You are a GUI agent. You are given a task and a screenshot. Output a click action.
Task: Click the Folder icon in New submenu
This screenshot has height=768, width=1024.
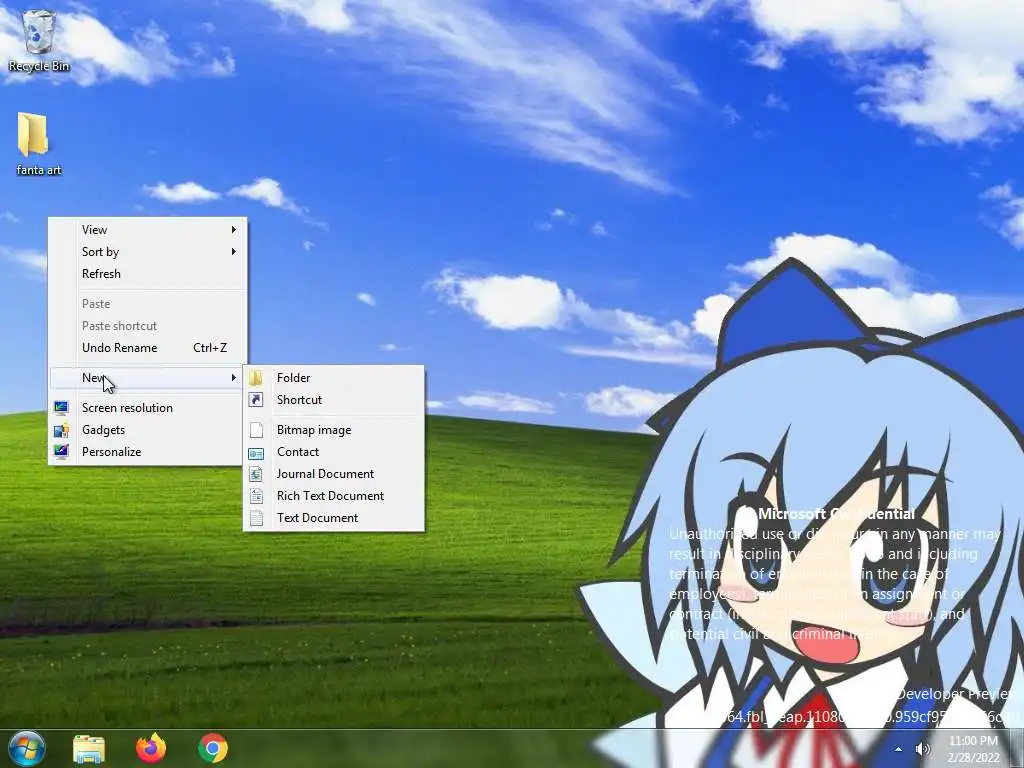[256, 377]
